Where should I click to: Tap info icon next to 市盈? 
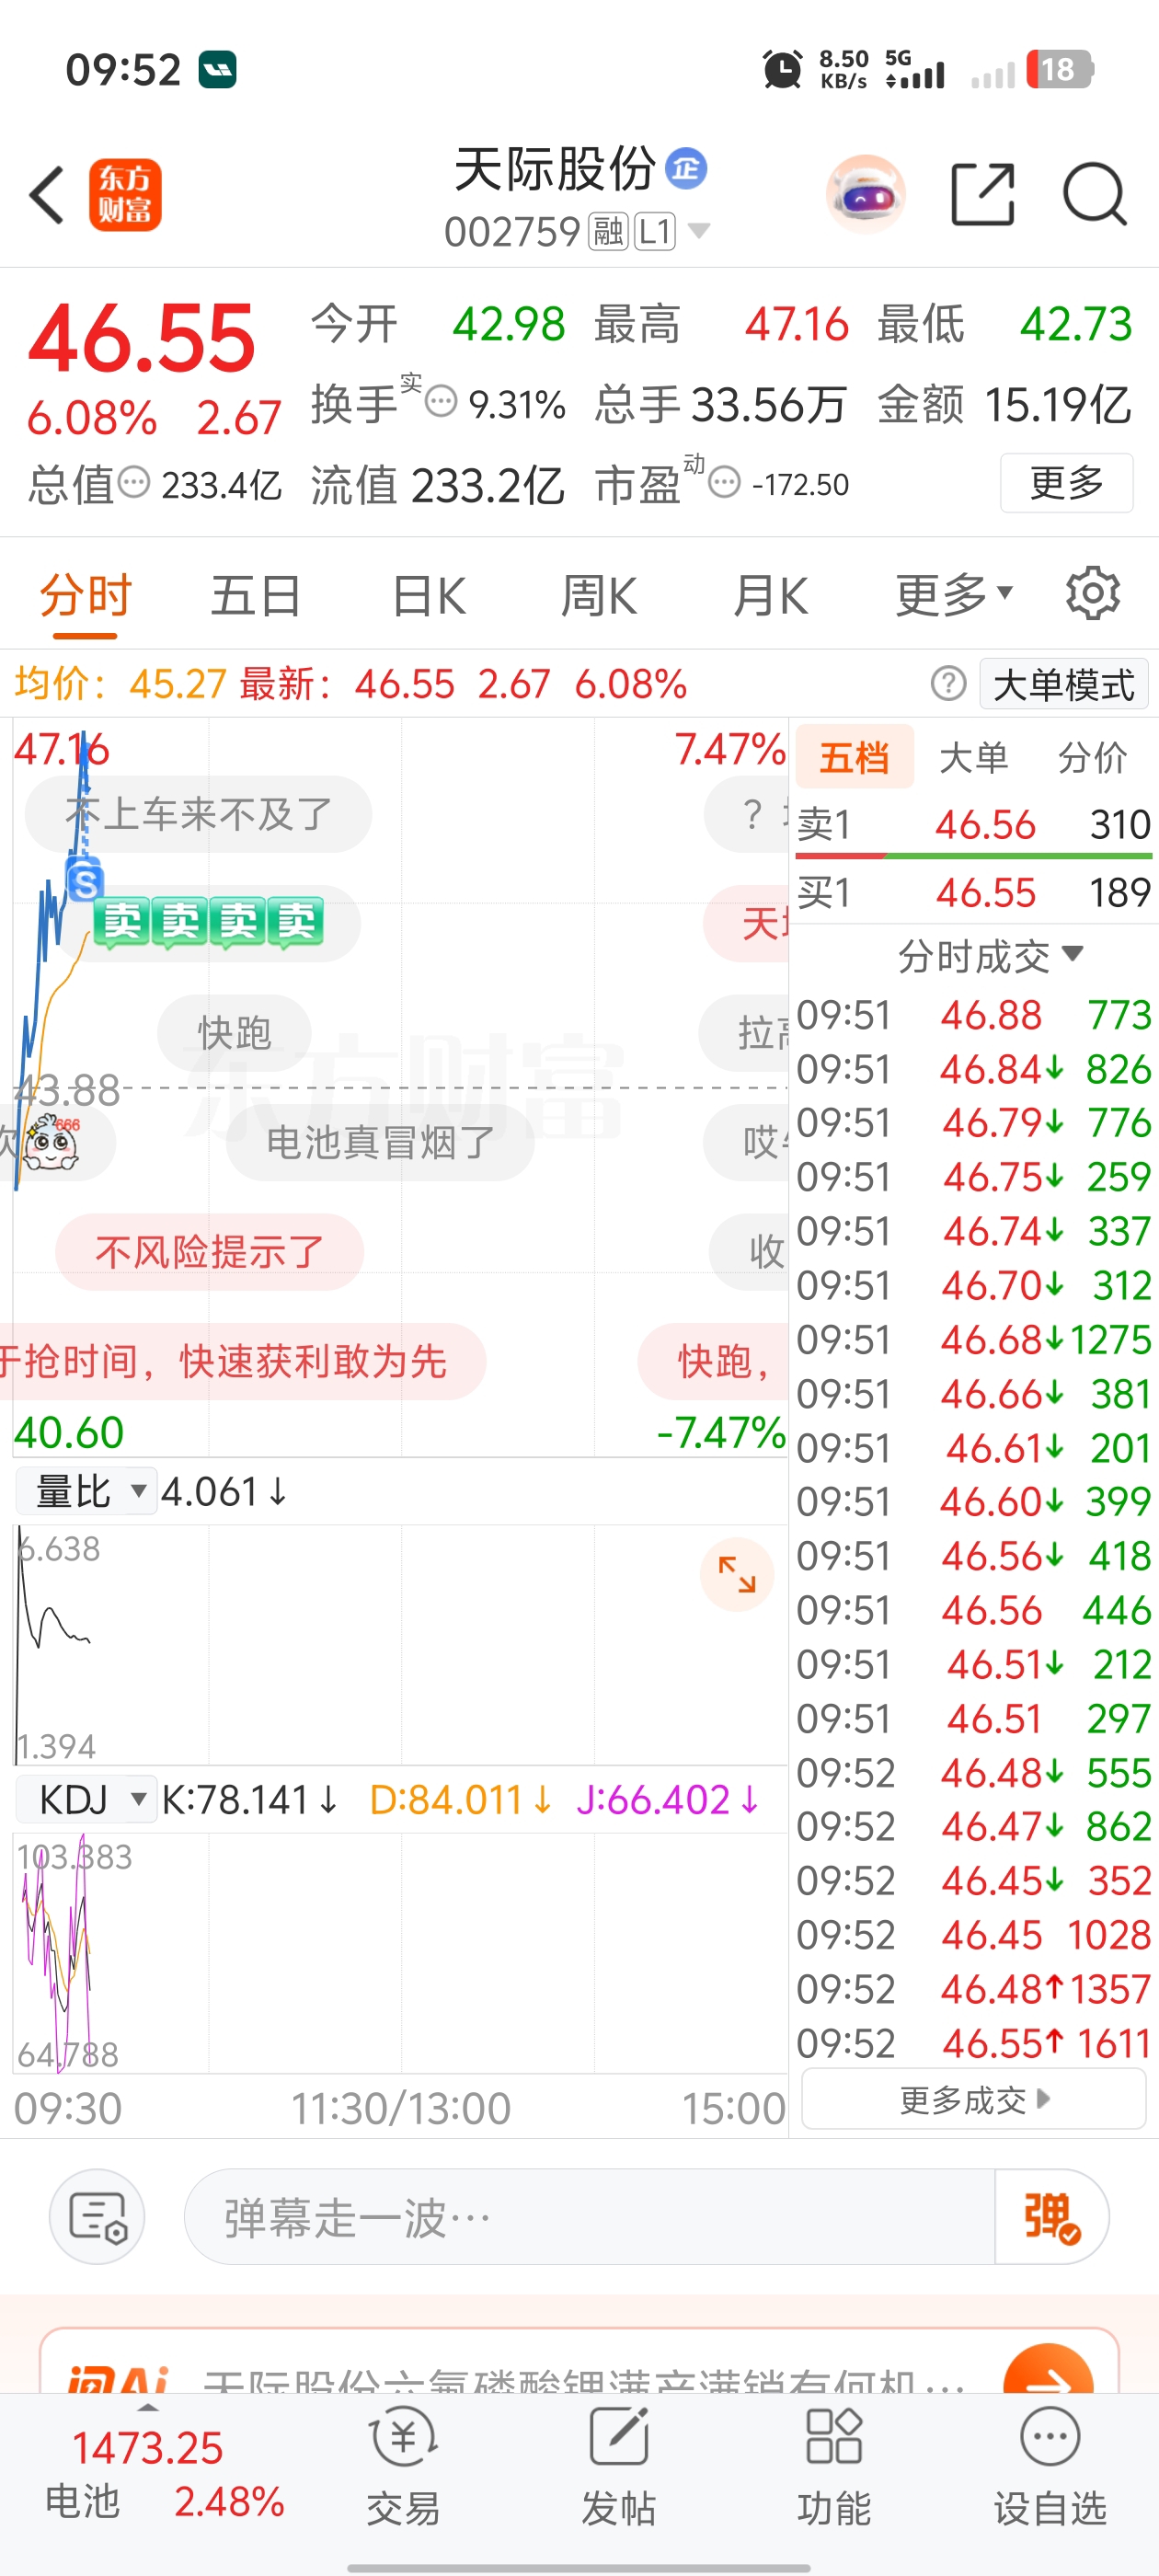pyautogui.click(x=725, y=483)
